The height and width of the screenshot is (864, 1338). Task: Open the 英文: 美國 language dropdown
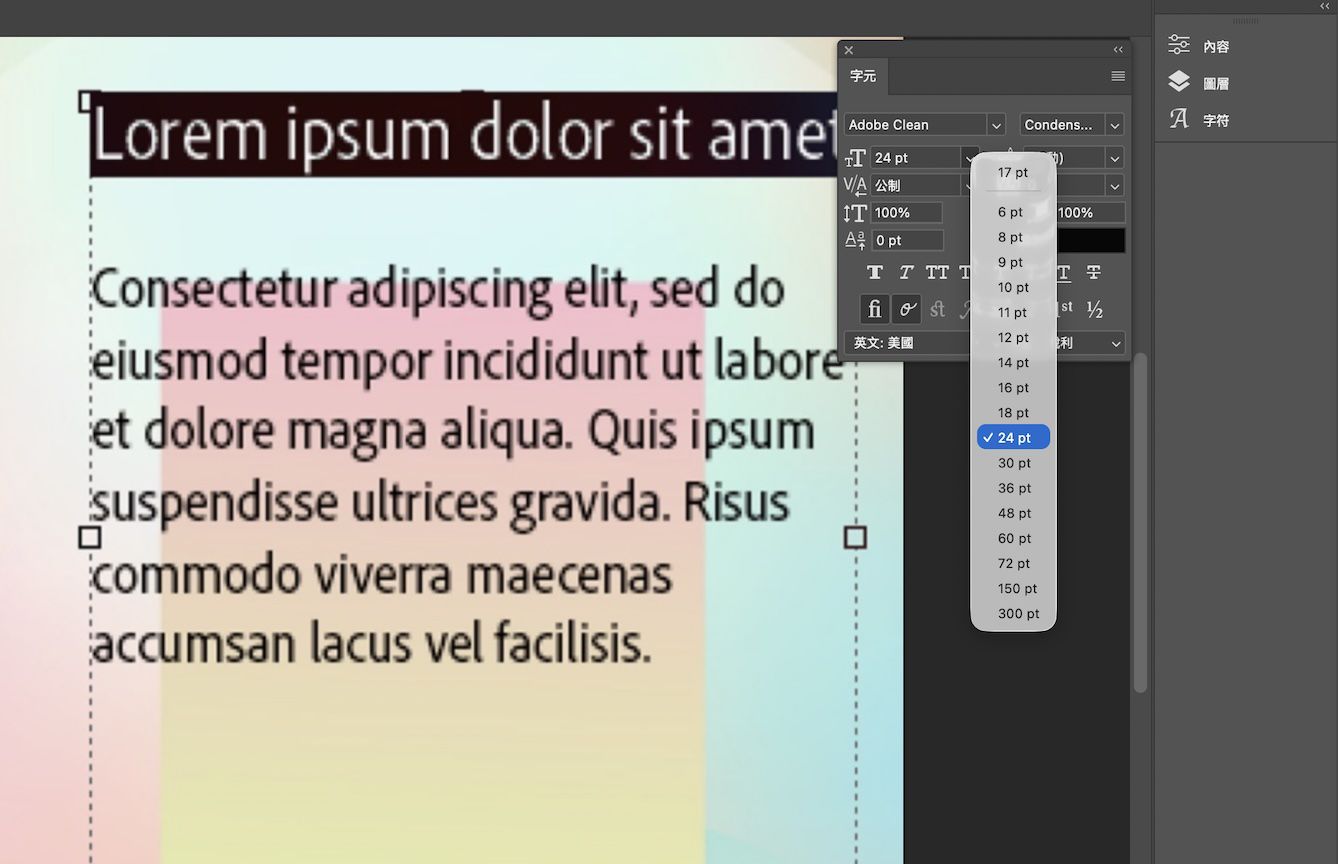pyautogui.click(x=907, y=343)
